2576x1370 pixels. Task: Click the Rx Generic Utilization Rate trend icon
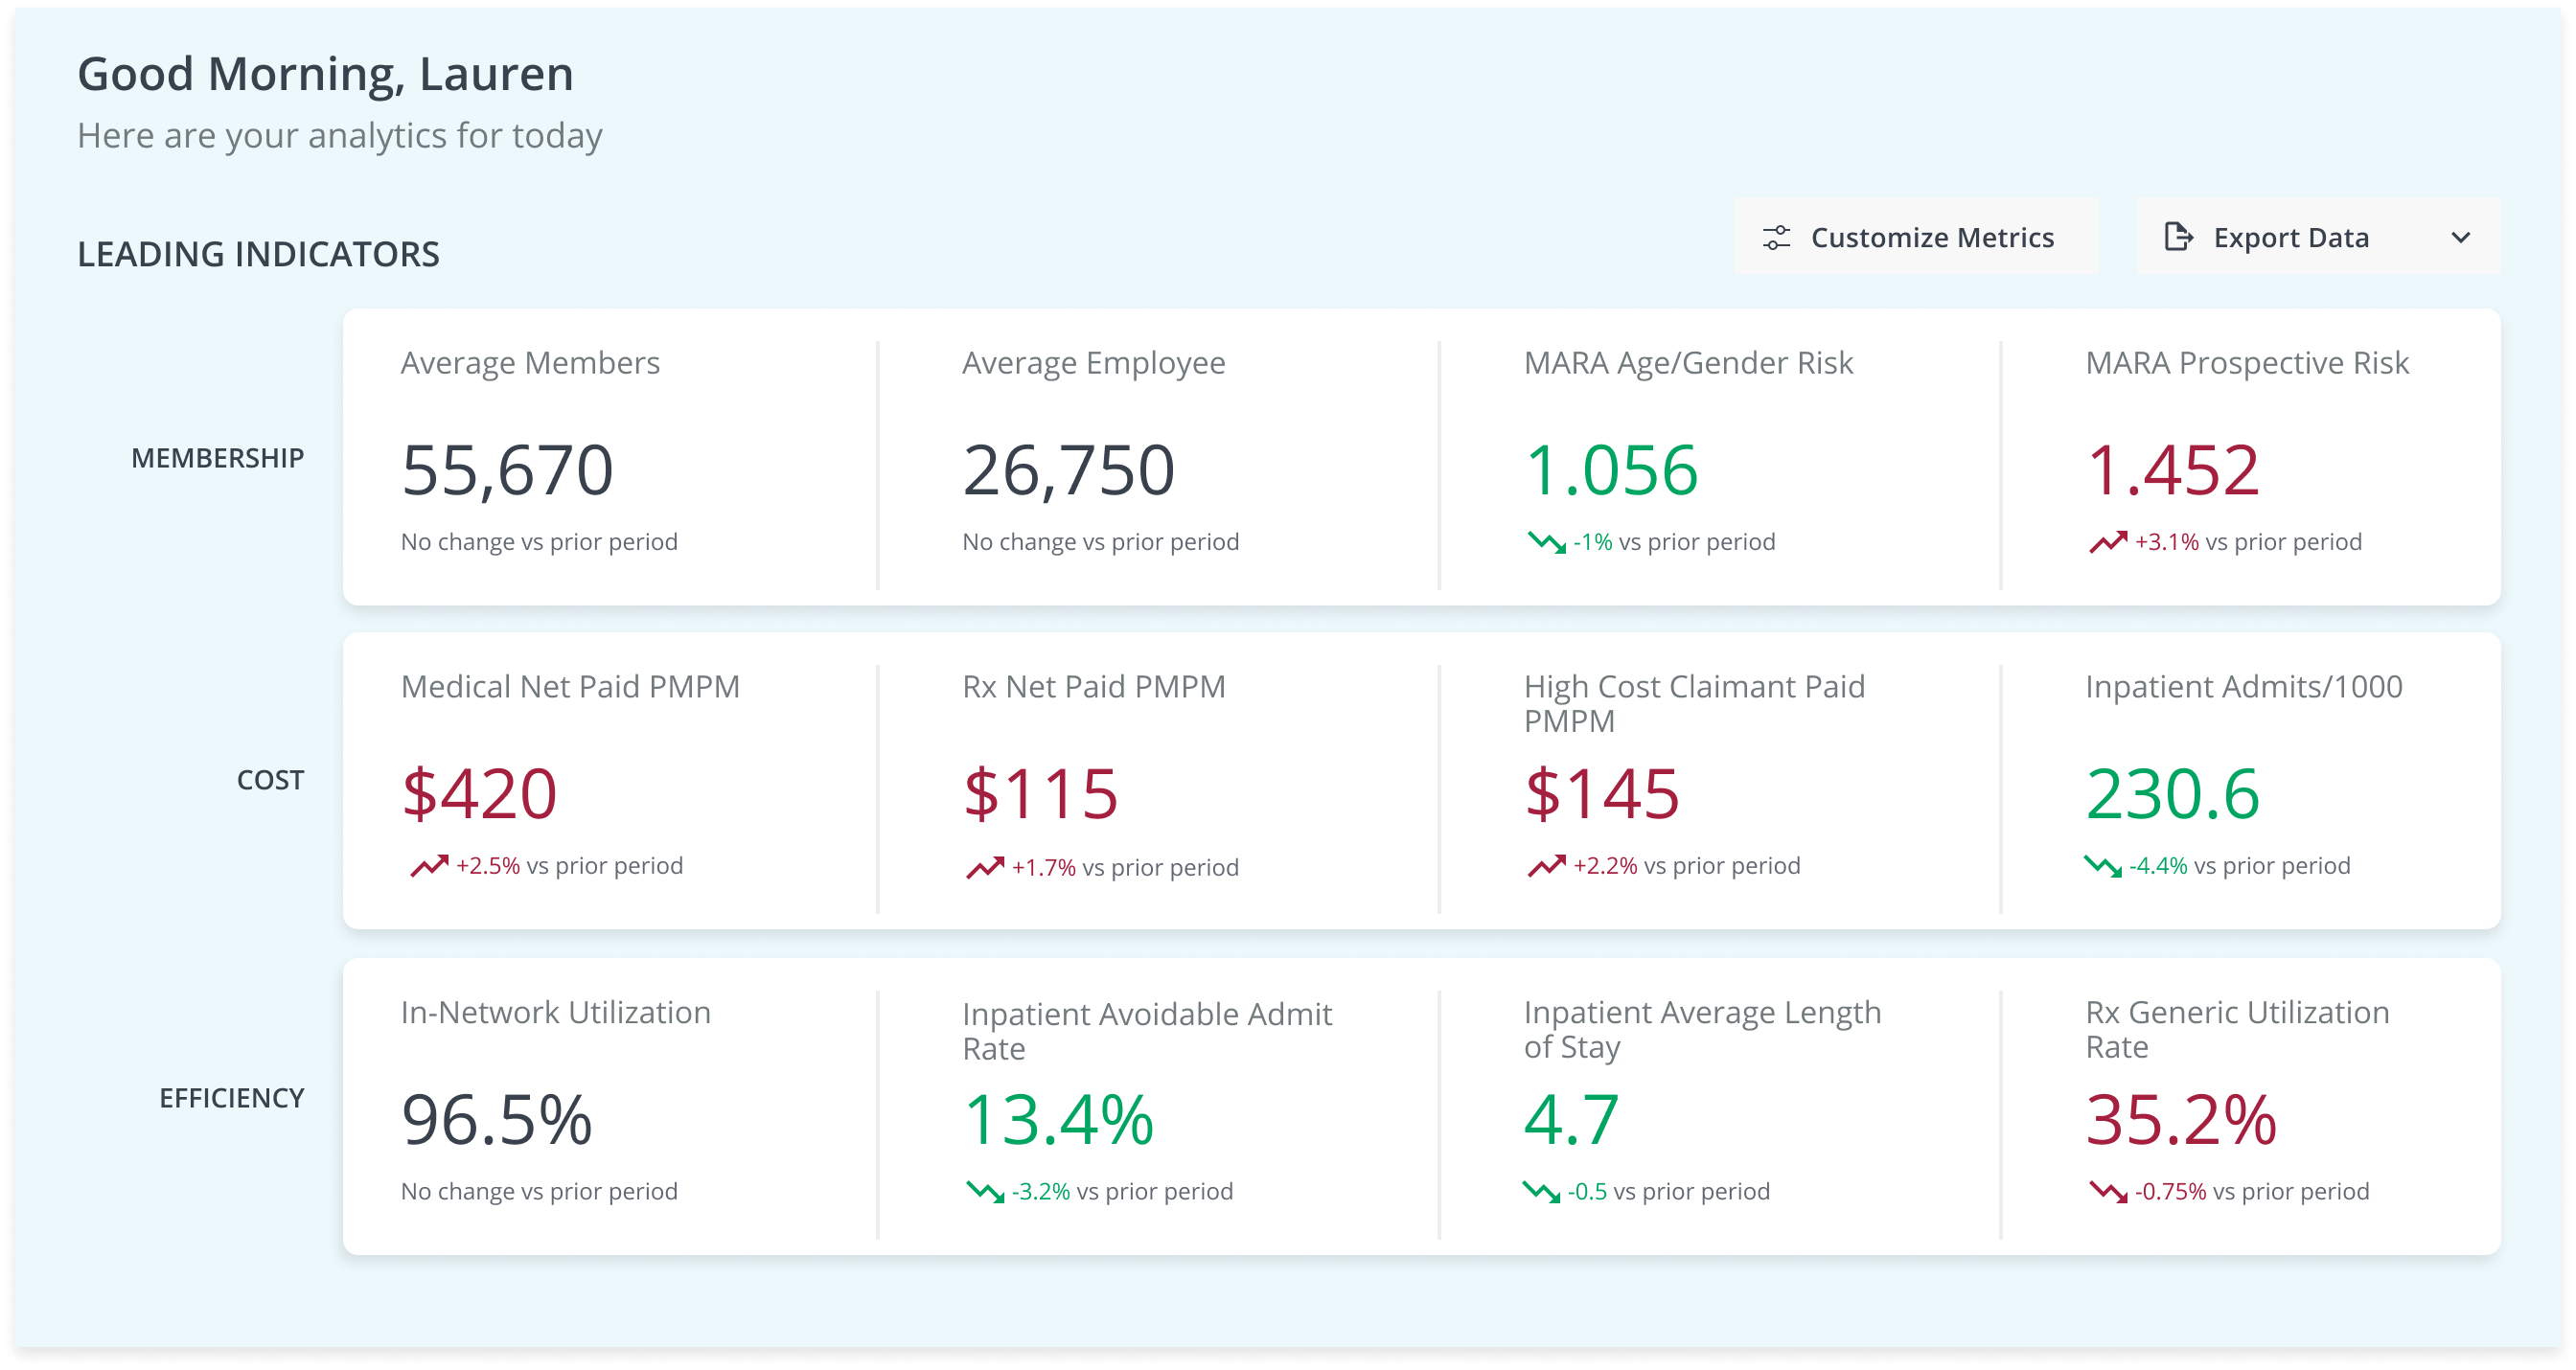point(2108,1192)
